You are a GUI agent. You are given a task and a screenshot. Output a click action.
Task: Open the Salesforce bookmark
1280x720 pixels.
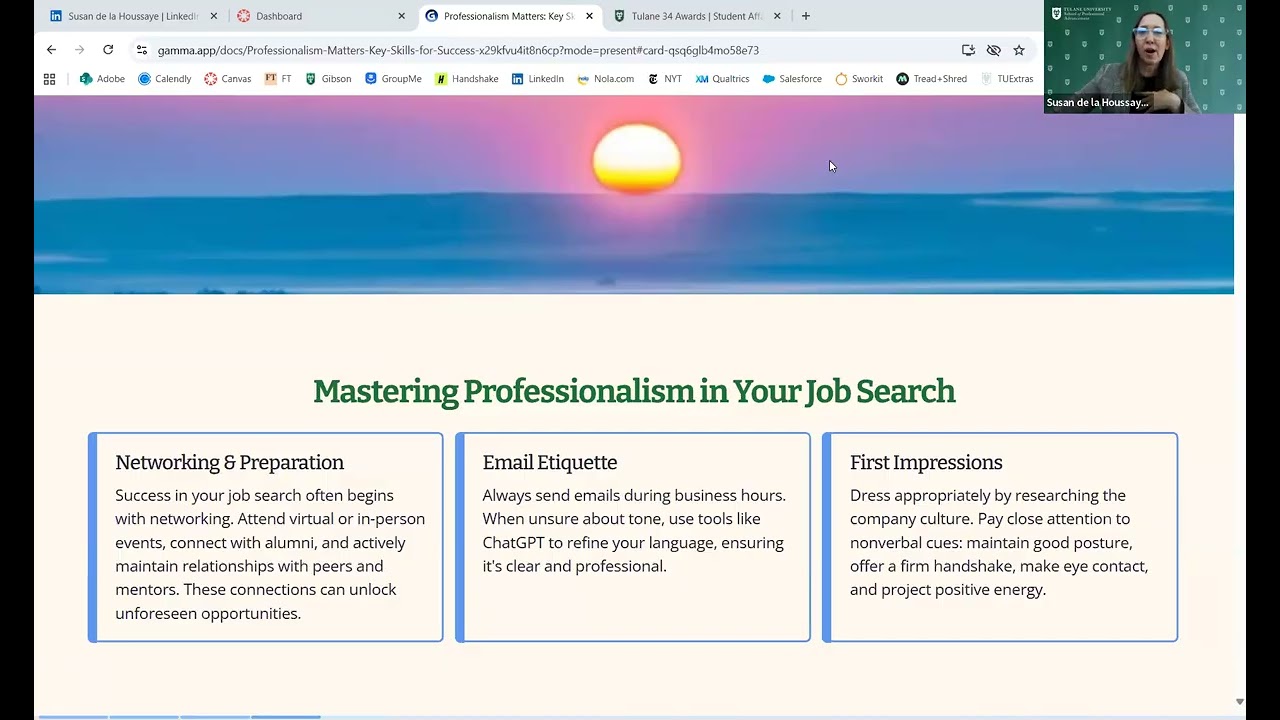click(792, 79)
